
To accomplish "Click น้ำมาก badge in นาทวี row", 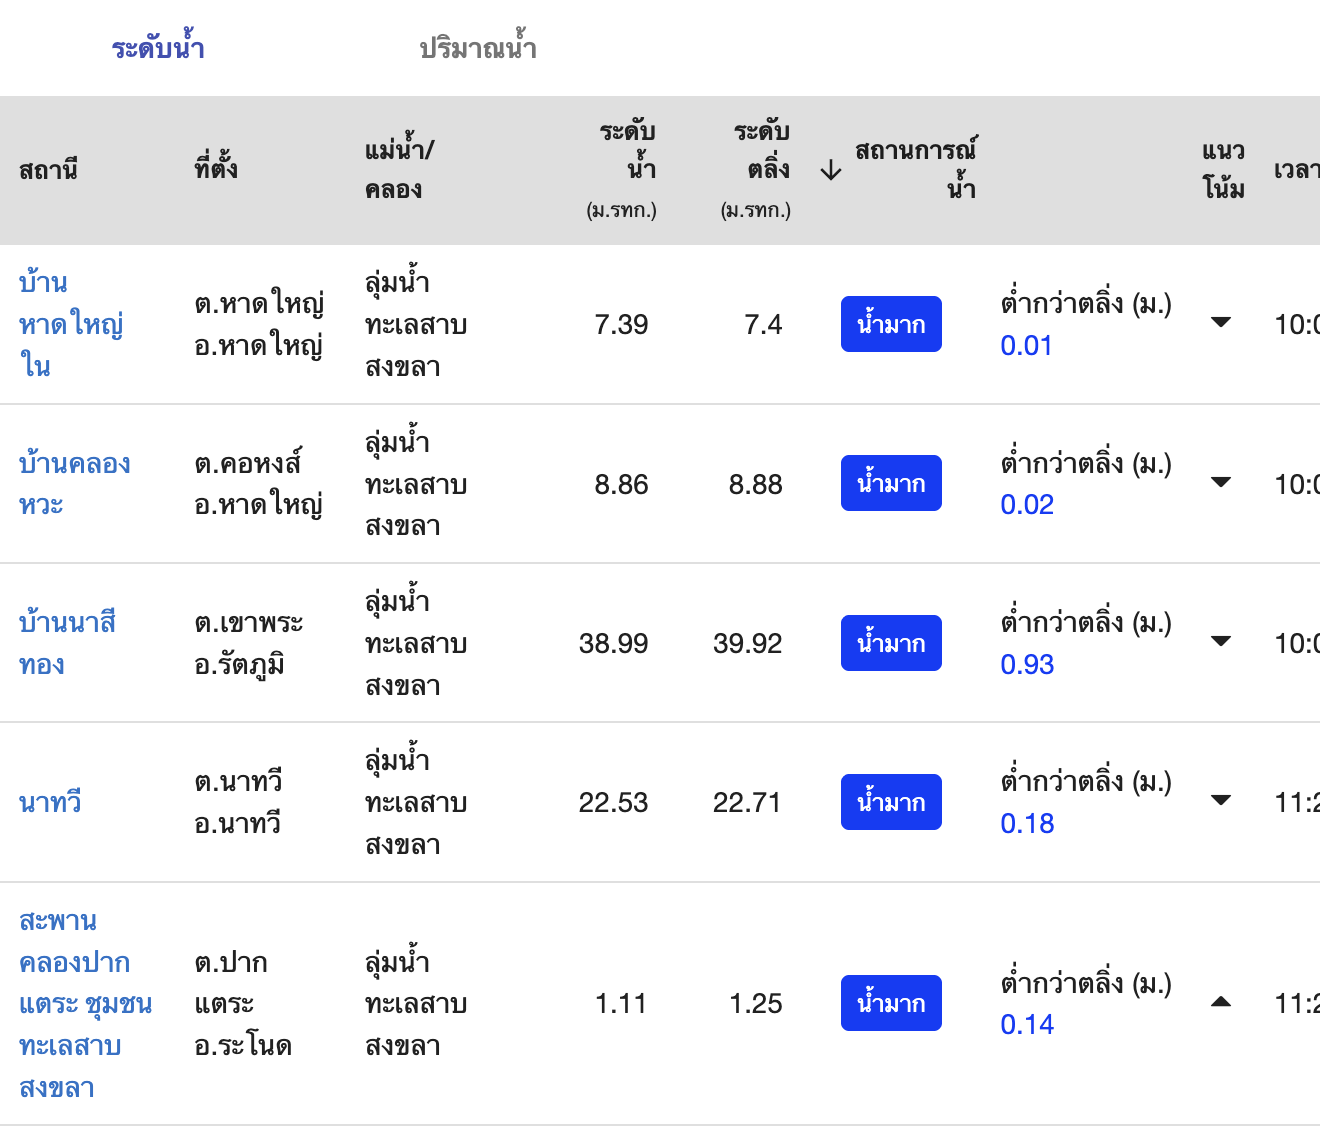I will (x=891, y=803).
